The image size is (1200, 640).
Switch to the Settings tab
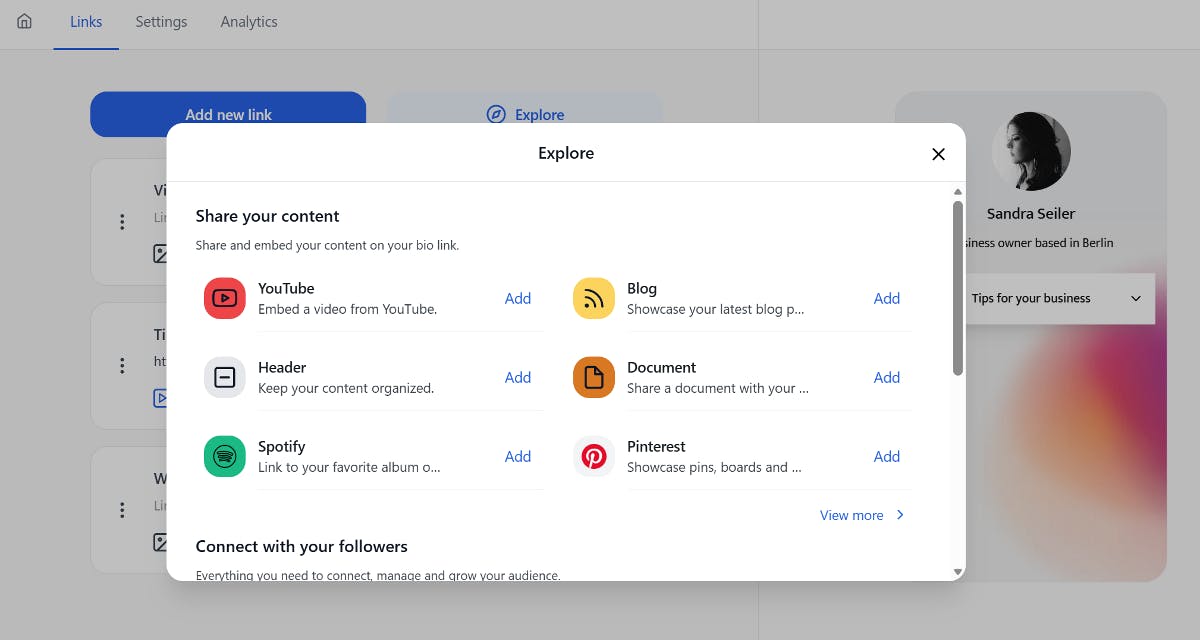pos(161,21)
